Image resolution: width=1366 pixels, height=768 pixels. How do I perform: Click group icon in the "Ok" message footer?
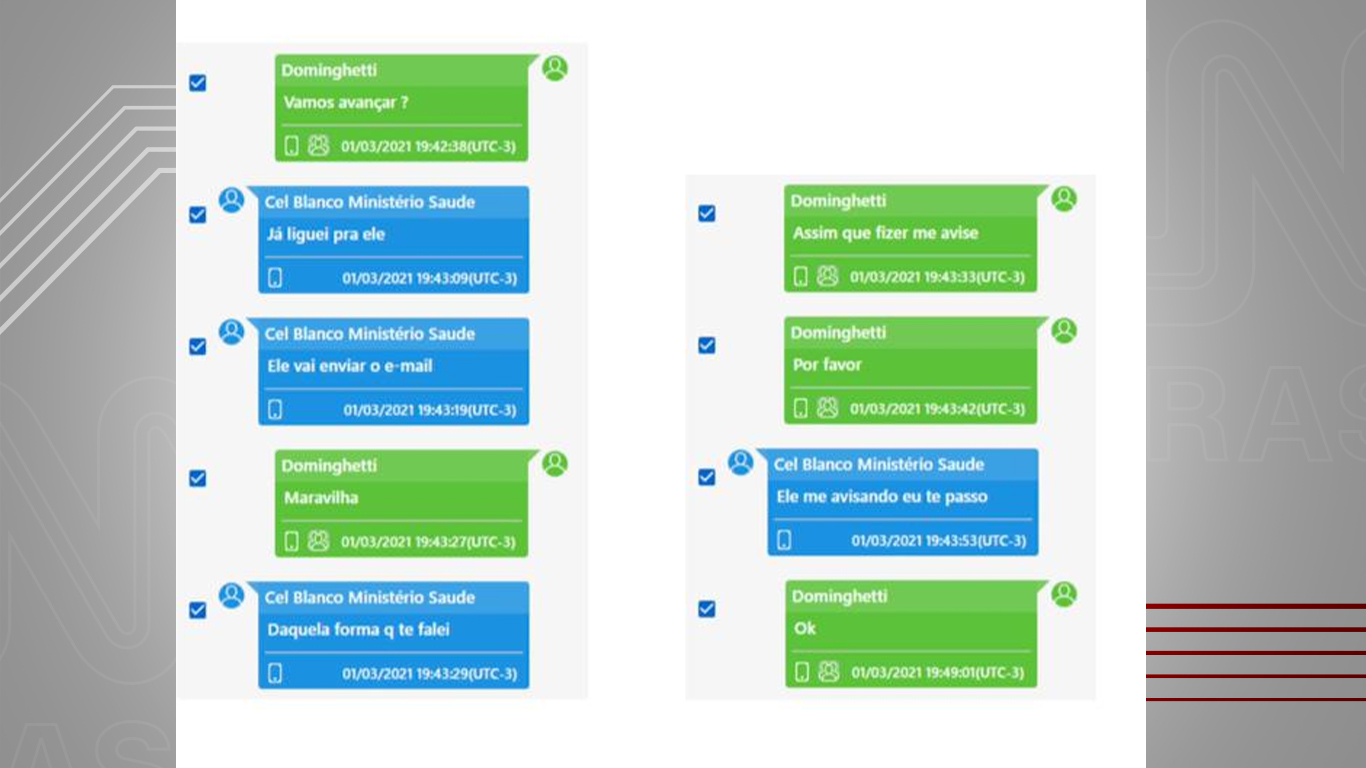point(828,672)
